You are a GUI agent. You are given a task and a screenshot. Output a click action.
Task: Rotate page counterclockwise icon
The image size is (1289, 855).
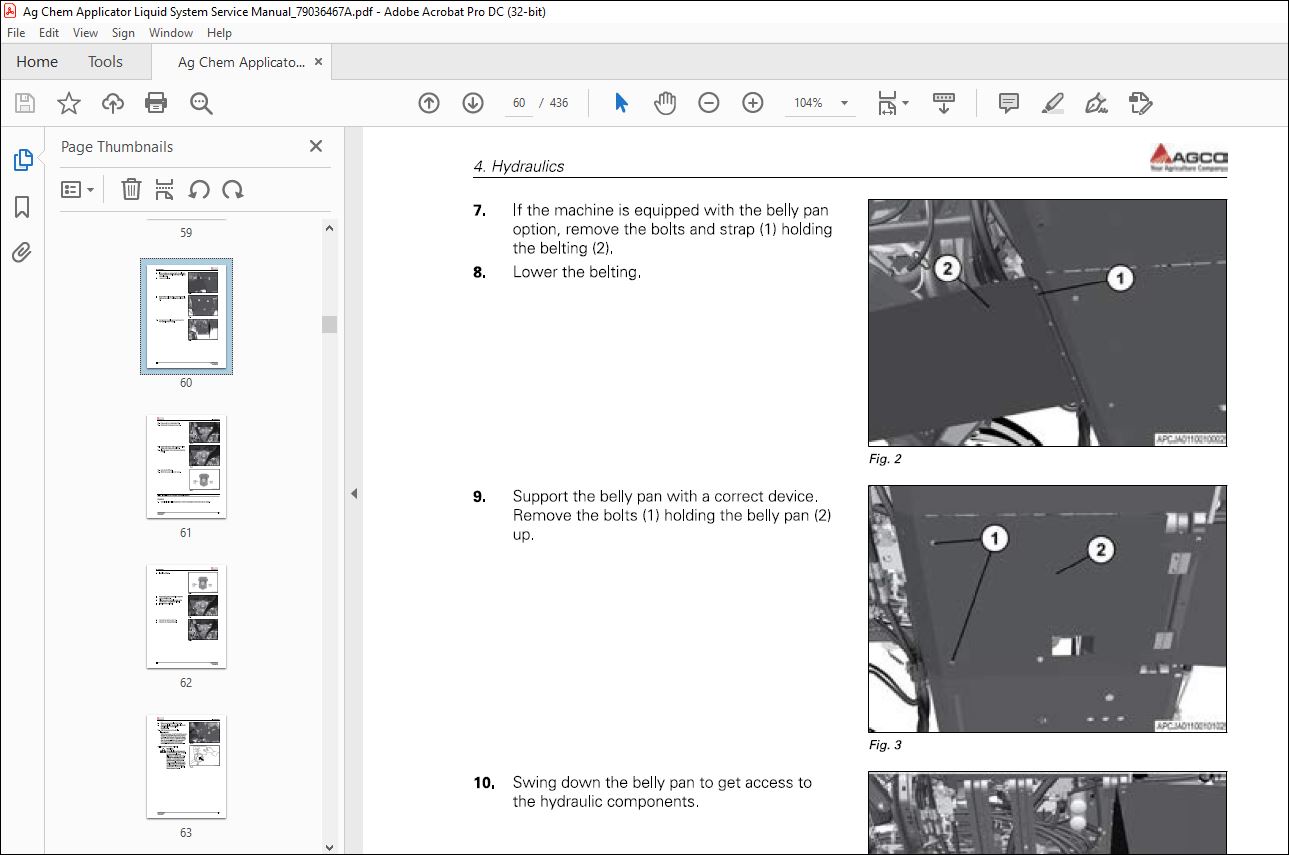199,189
